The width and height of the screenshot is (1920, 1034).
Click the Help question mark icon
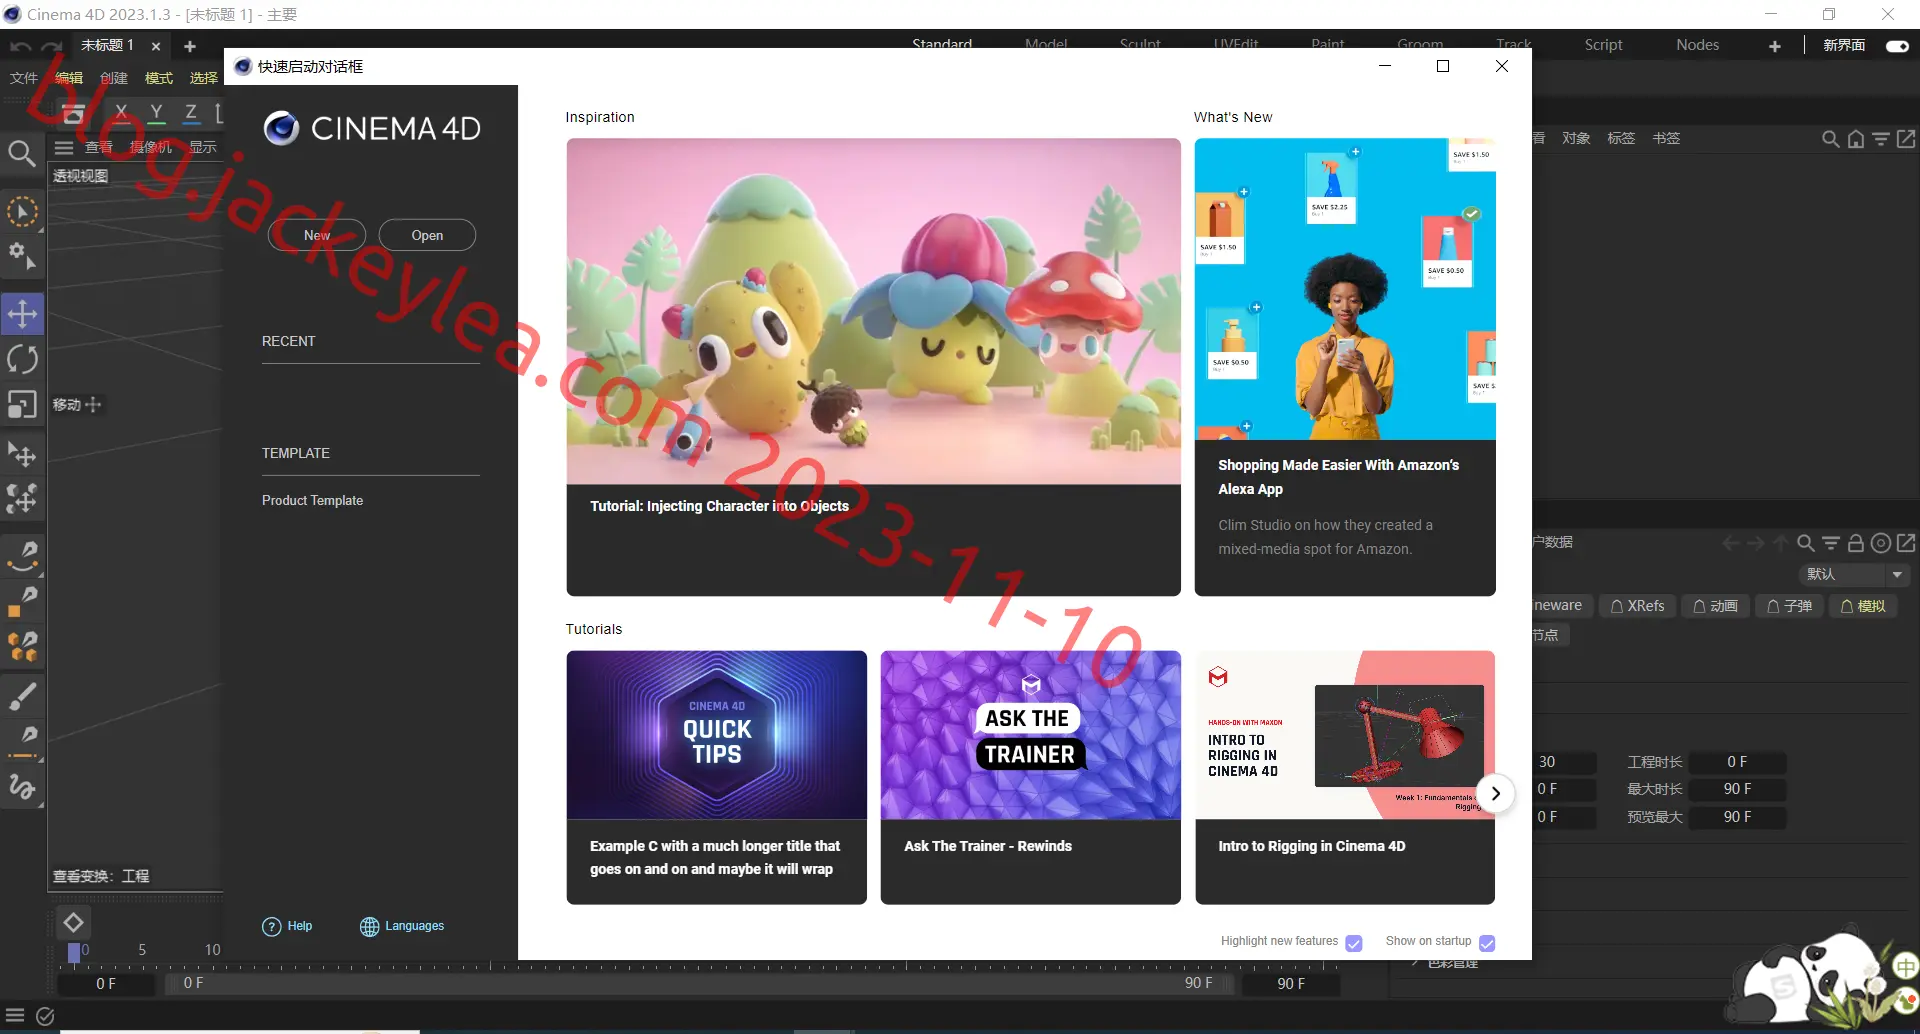click(x=271, y=927)
